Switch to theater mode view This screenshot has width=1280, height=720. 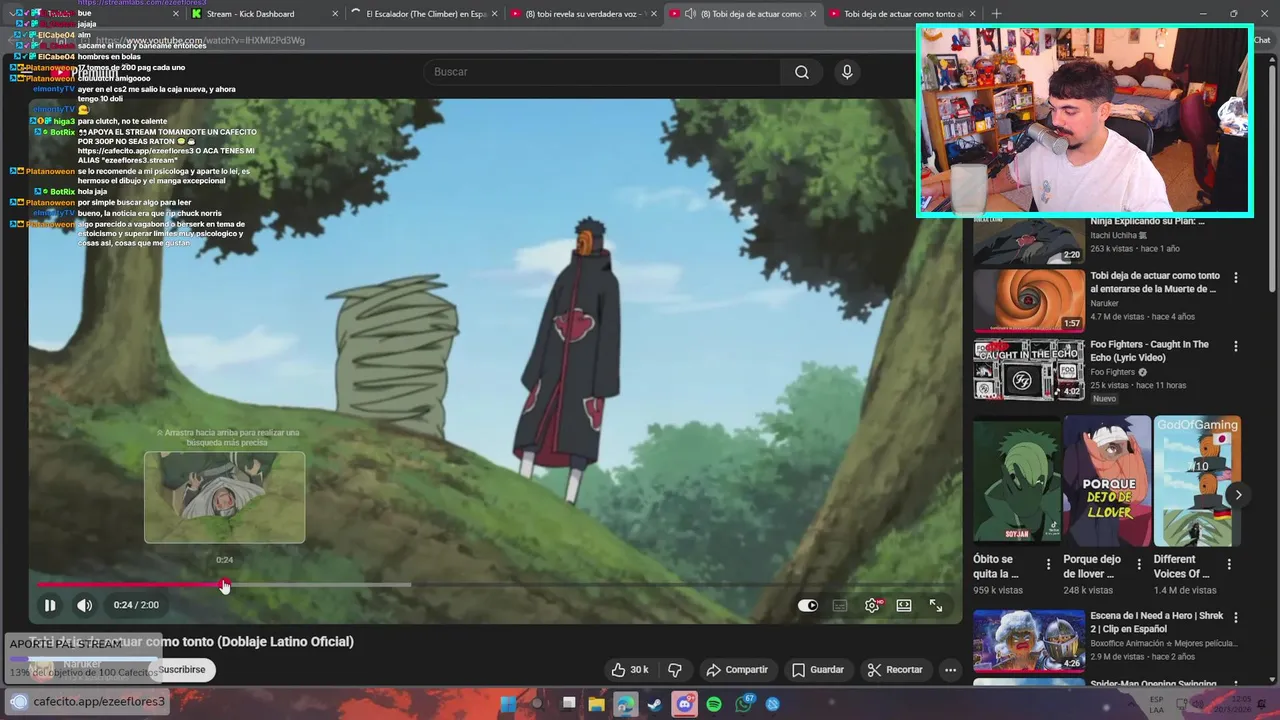click(904, 605)
